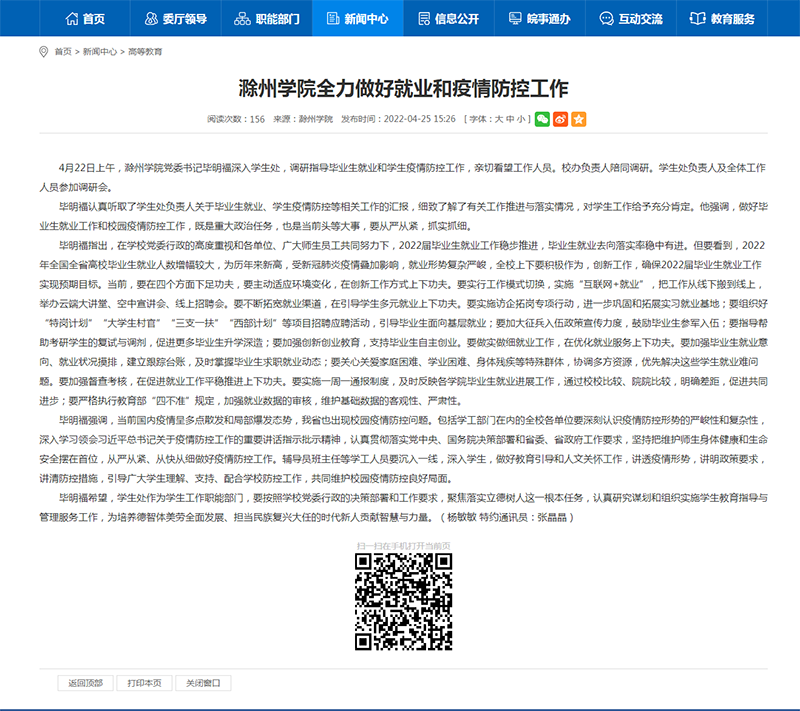This screenshot has width=800, height=711.
Task: Share article via red Weibo icon
Action: tap(560, 119)
